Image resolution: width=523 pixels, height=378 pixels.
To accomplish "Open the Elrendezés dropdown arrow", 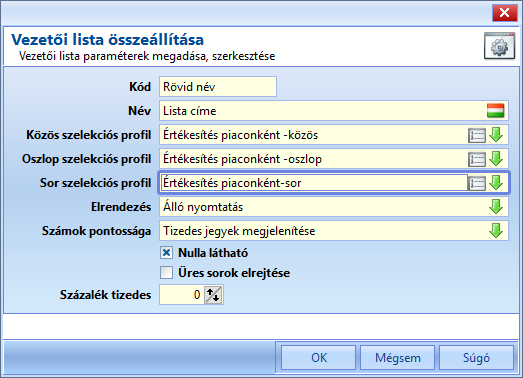I will point(496,207).
